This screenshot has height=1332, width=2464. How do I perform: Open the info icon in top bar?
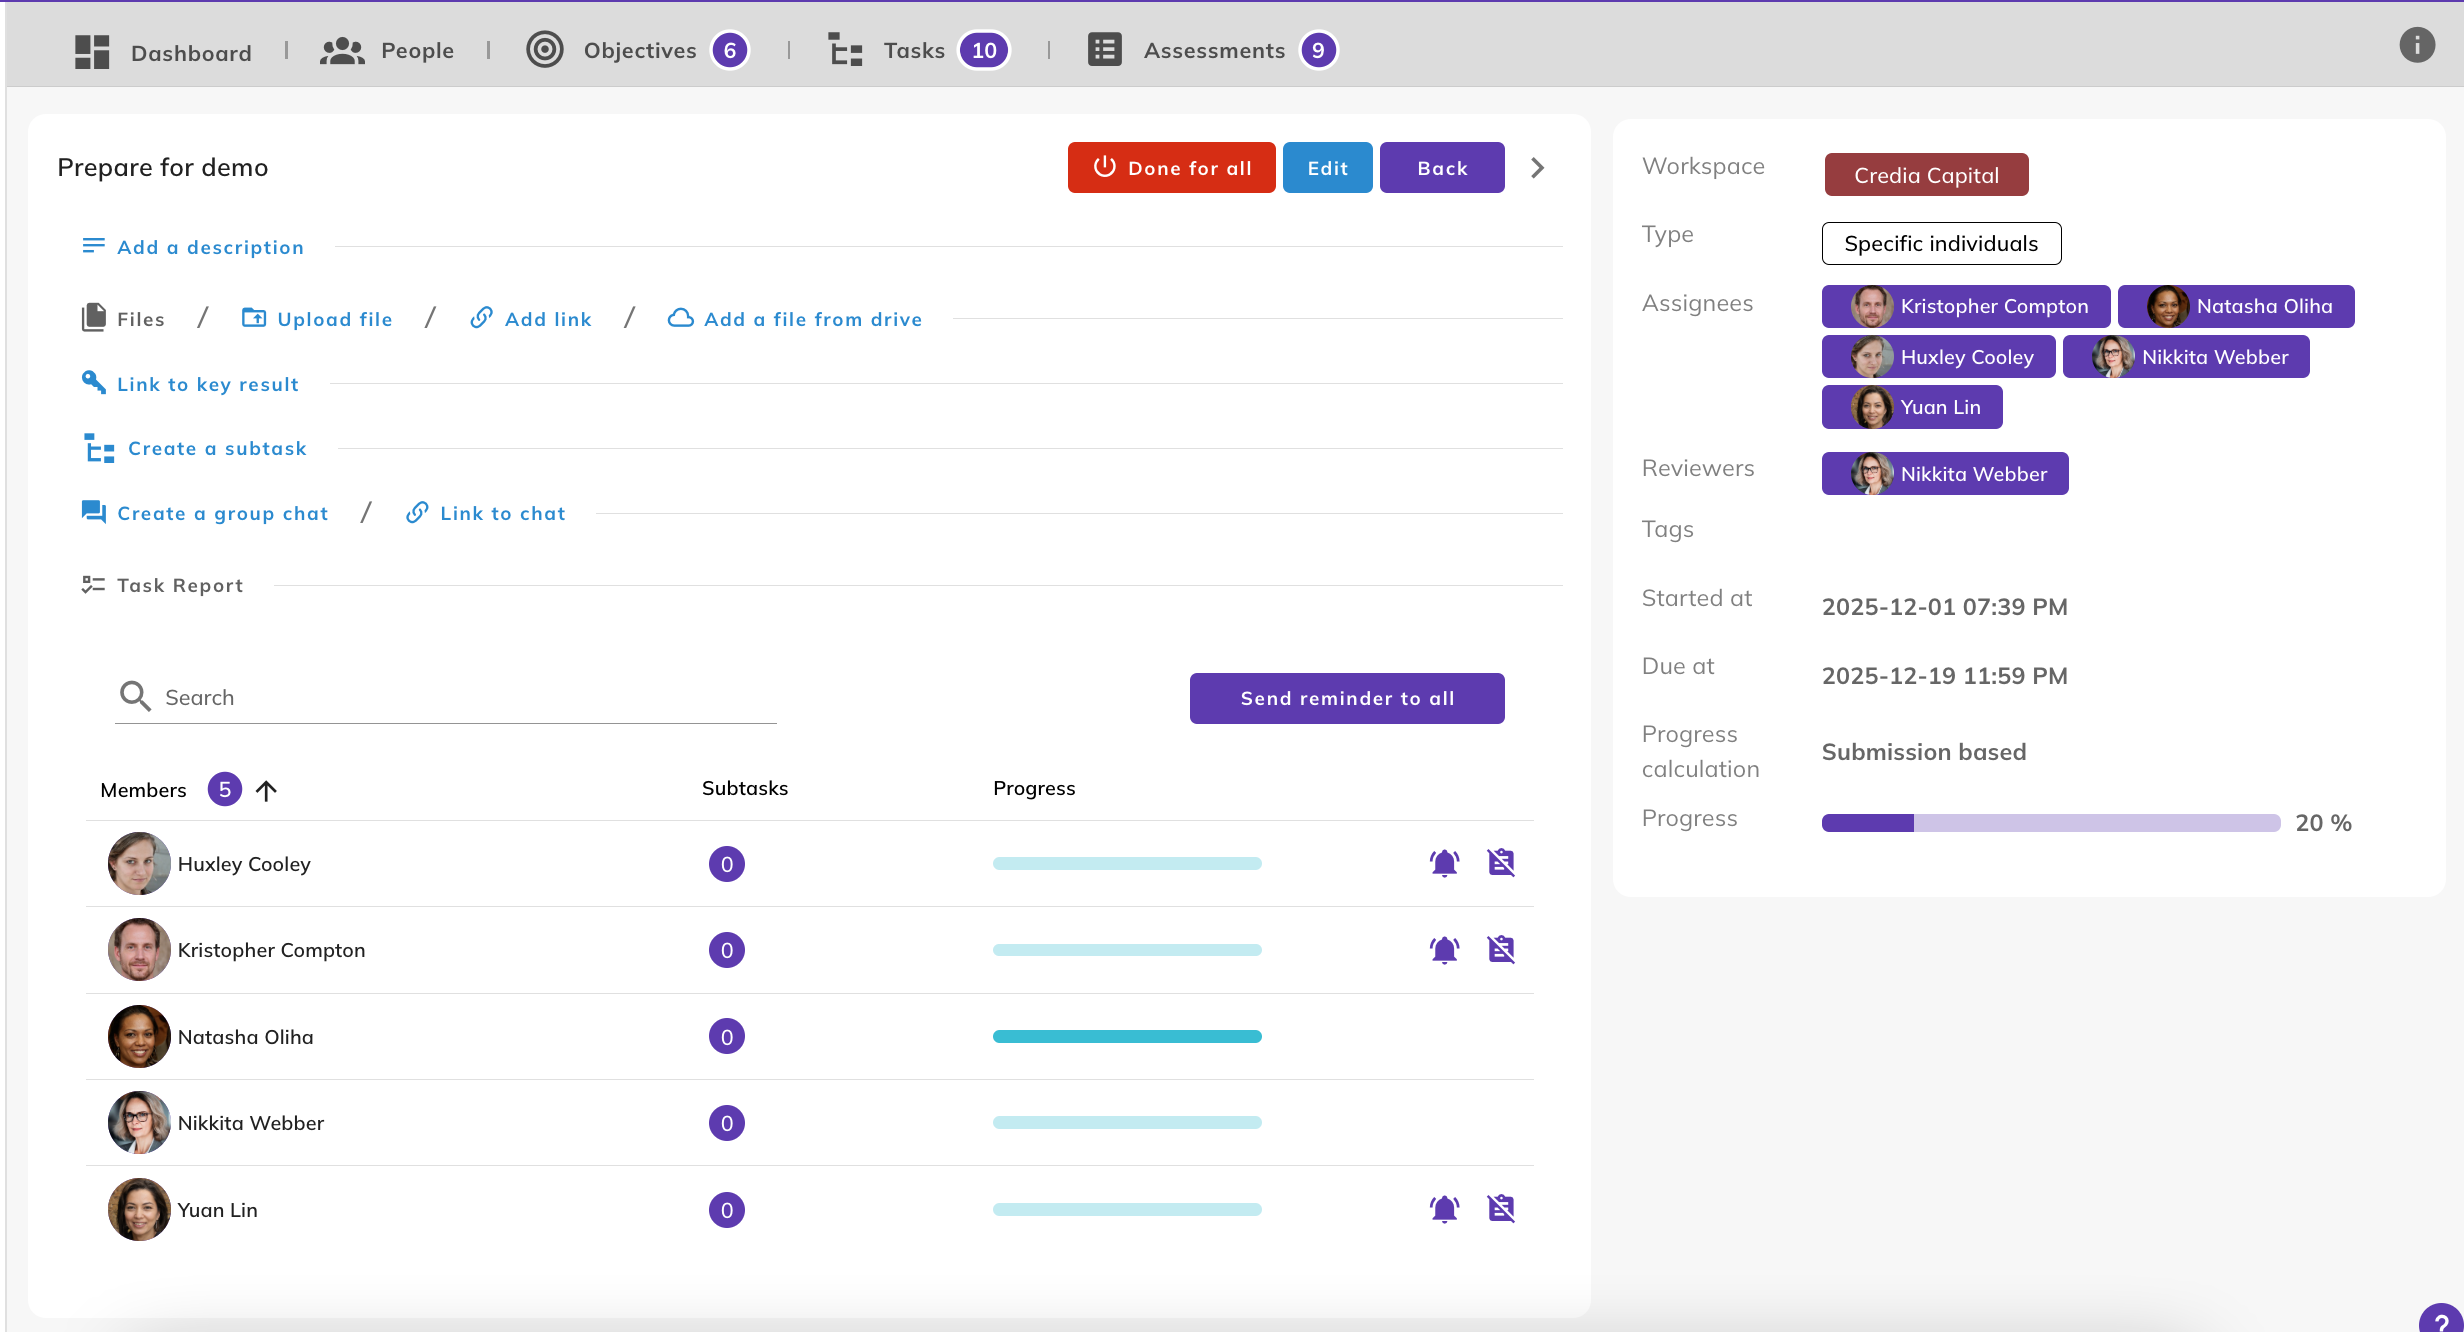click(x=2417, y=45)
